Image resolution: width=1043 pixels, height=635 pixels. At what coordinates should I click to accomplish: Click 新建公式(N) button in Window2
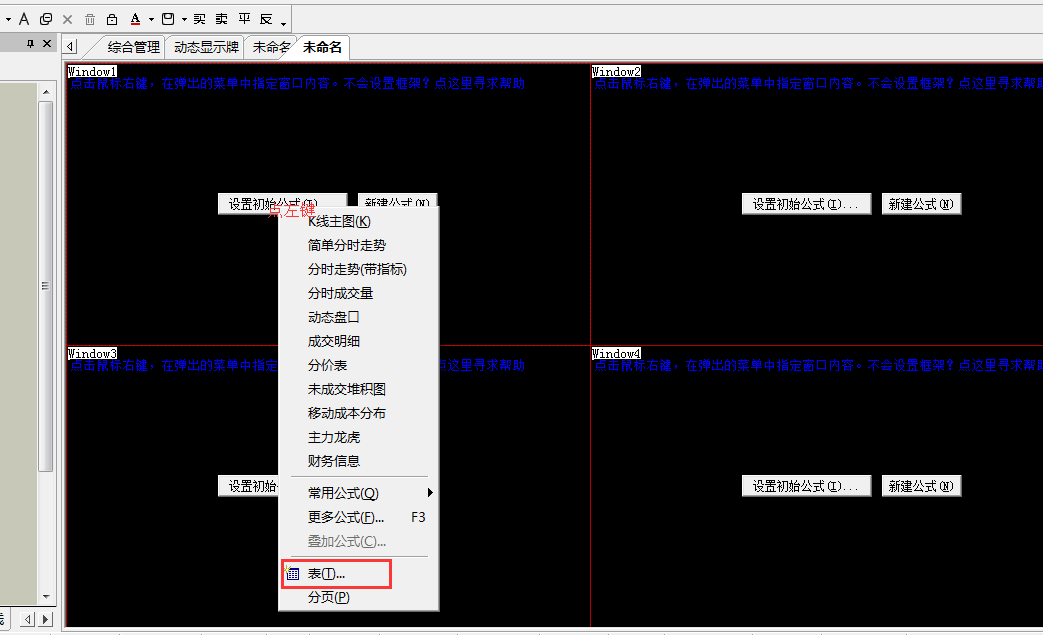(x=921, y=204)
